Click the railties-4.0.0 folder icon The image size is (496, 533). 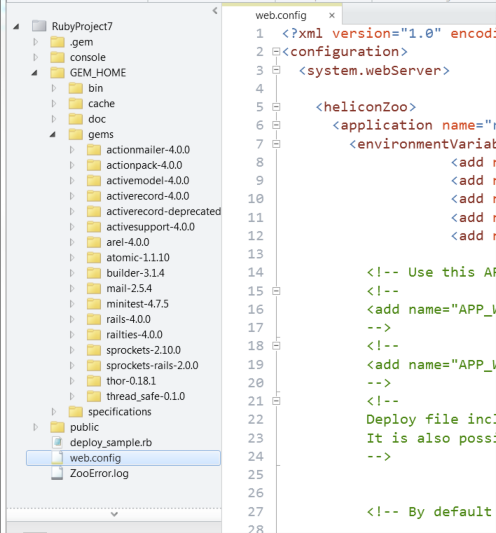94,334
